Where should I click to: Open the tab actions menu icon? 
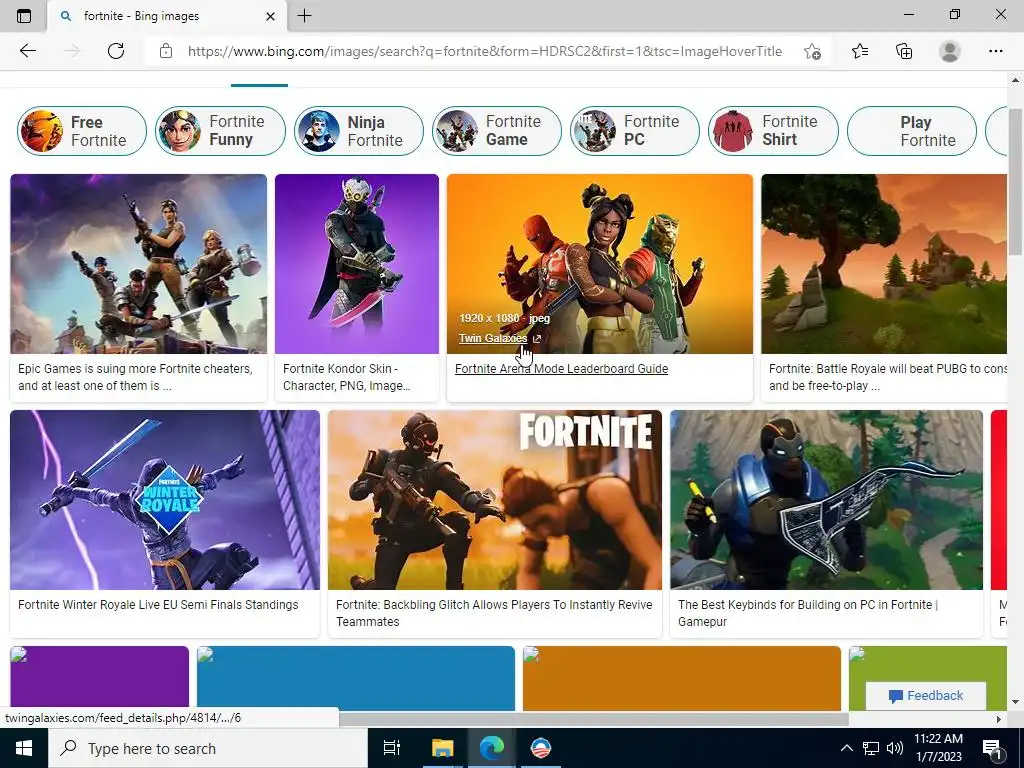[24, 16]
